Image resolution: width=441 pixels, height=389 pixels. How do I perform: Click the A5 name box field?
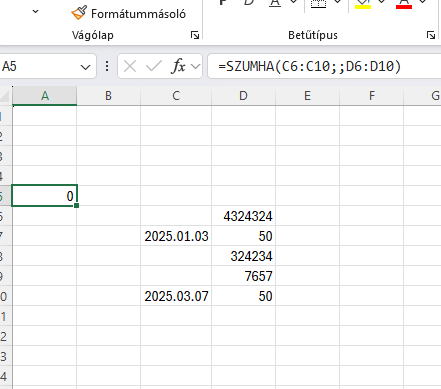coord(48,66)
